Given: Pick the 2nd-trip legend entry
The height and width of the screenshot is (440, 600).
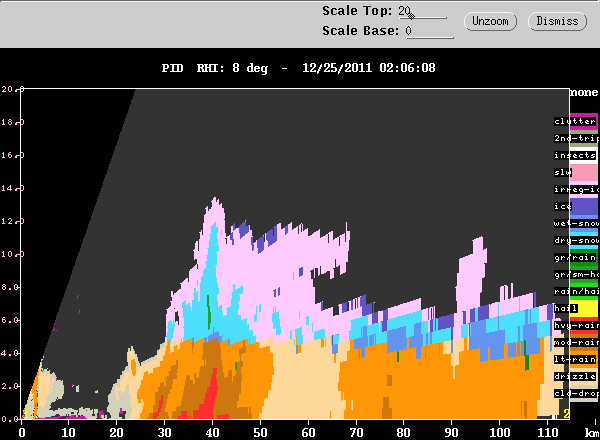Looking at the screenshot, I should (574, 138).
